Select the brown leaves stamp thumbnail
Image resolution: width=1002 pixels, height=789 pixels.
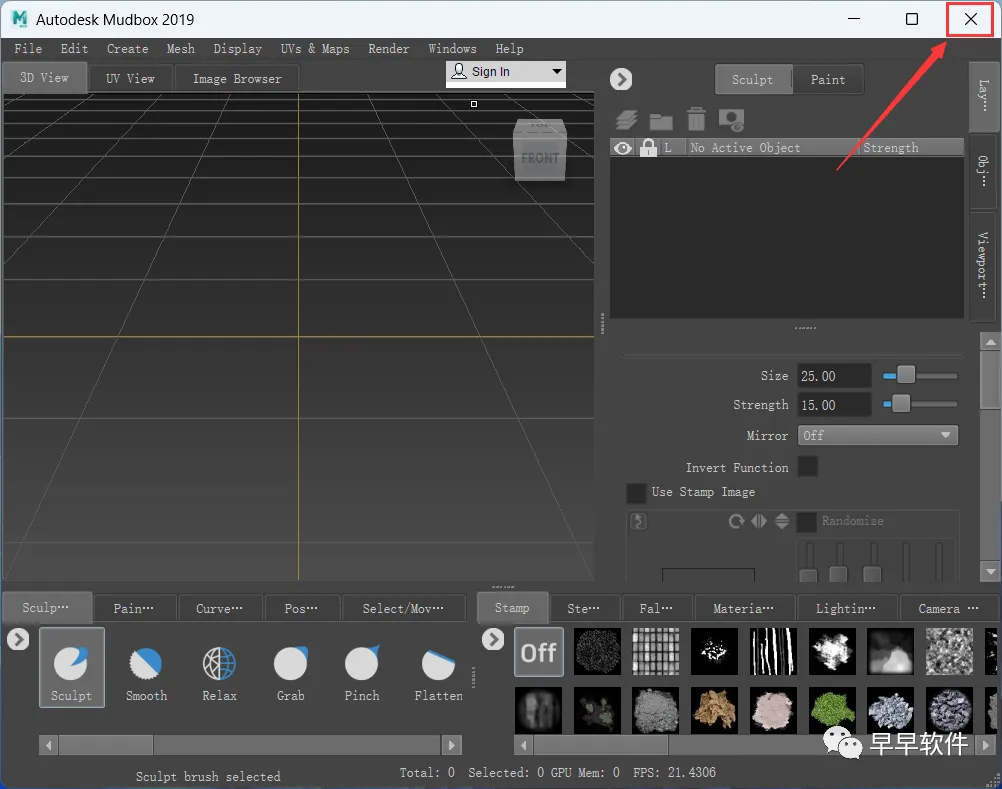(x=714, y=710)
